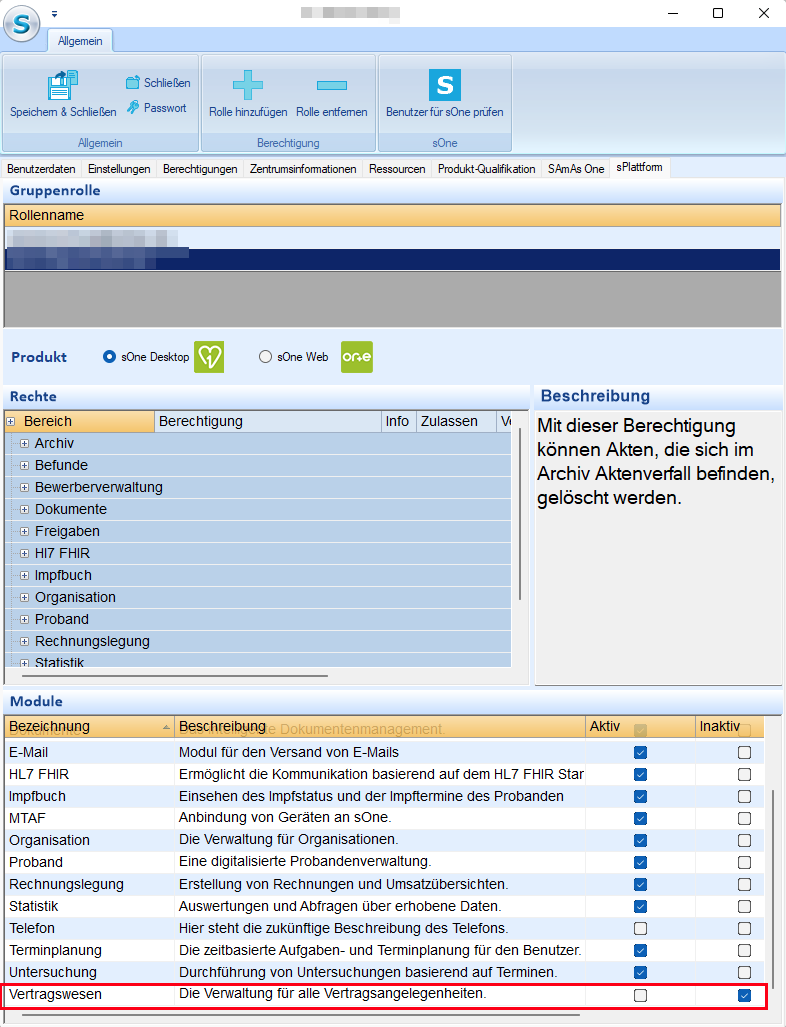Select the Rechnungslegung module name cell
786x1027 pixels.
(90, 885)
